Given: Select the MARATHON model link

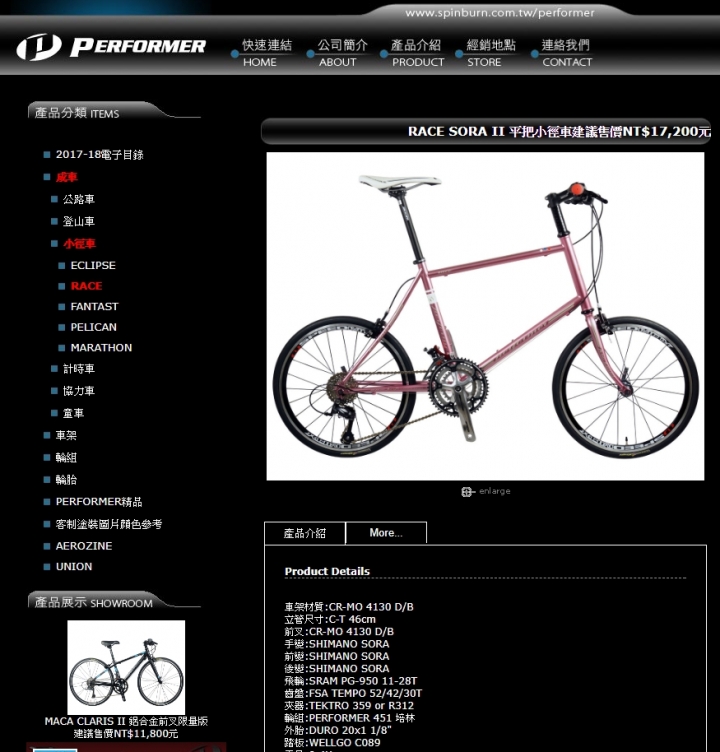Looking at the screenshot, I should (101, 348).
